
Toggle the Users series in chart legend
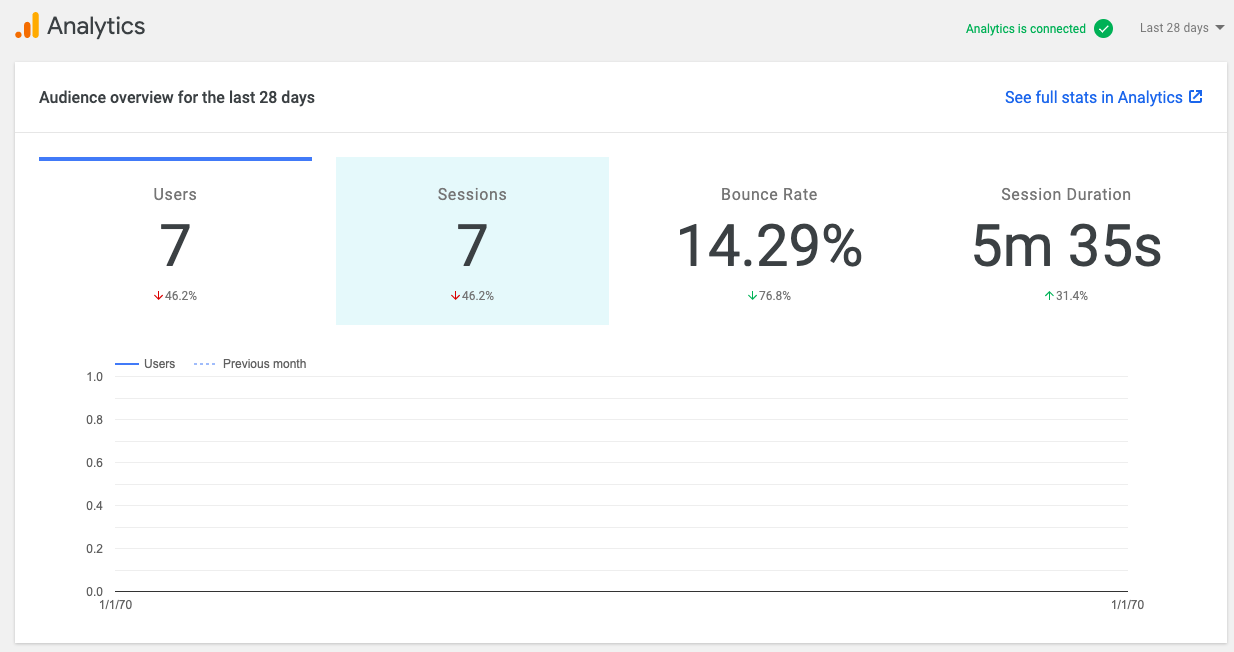(x=146, y=364)
